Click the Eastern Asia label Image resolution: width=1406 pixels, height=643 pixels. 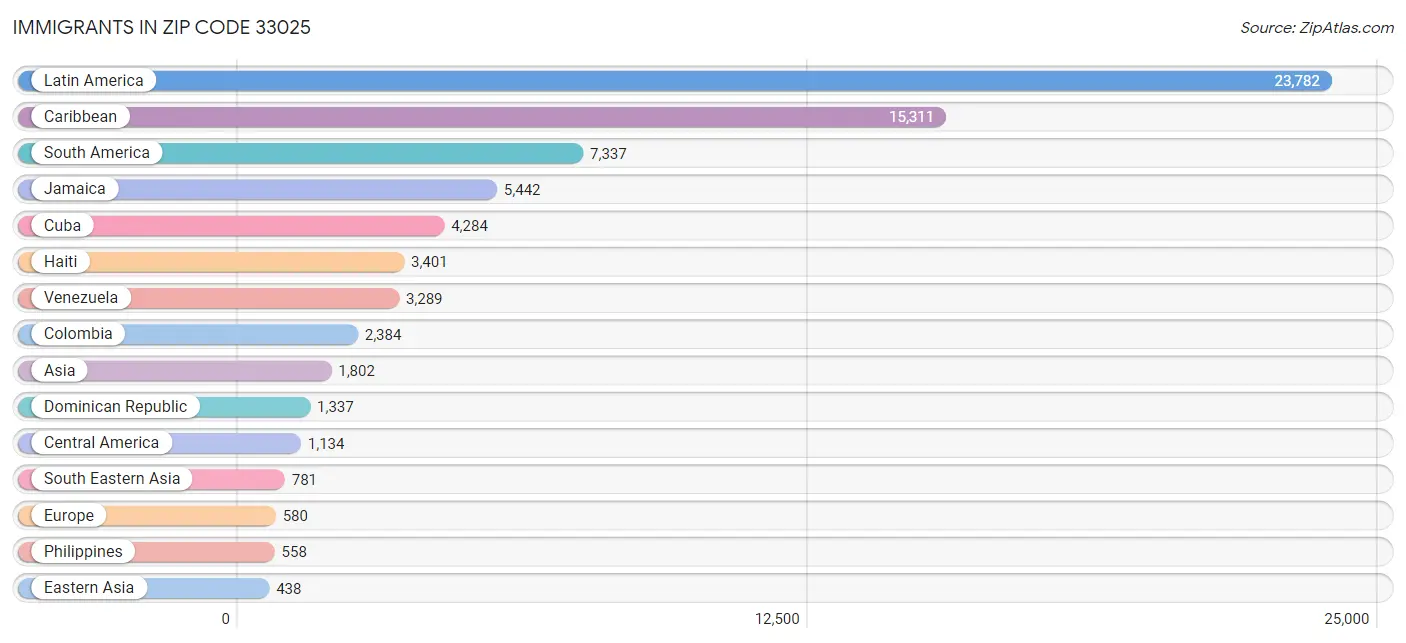[x=88, y=588]
